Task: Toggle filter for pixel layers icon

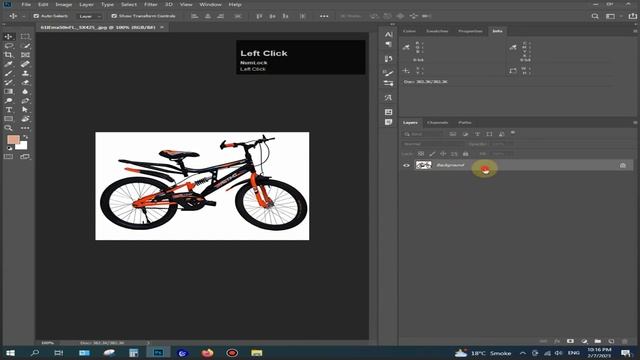Action: click(x=453, y=134)
